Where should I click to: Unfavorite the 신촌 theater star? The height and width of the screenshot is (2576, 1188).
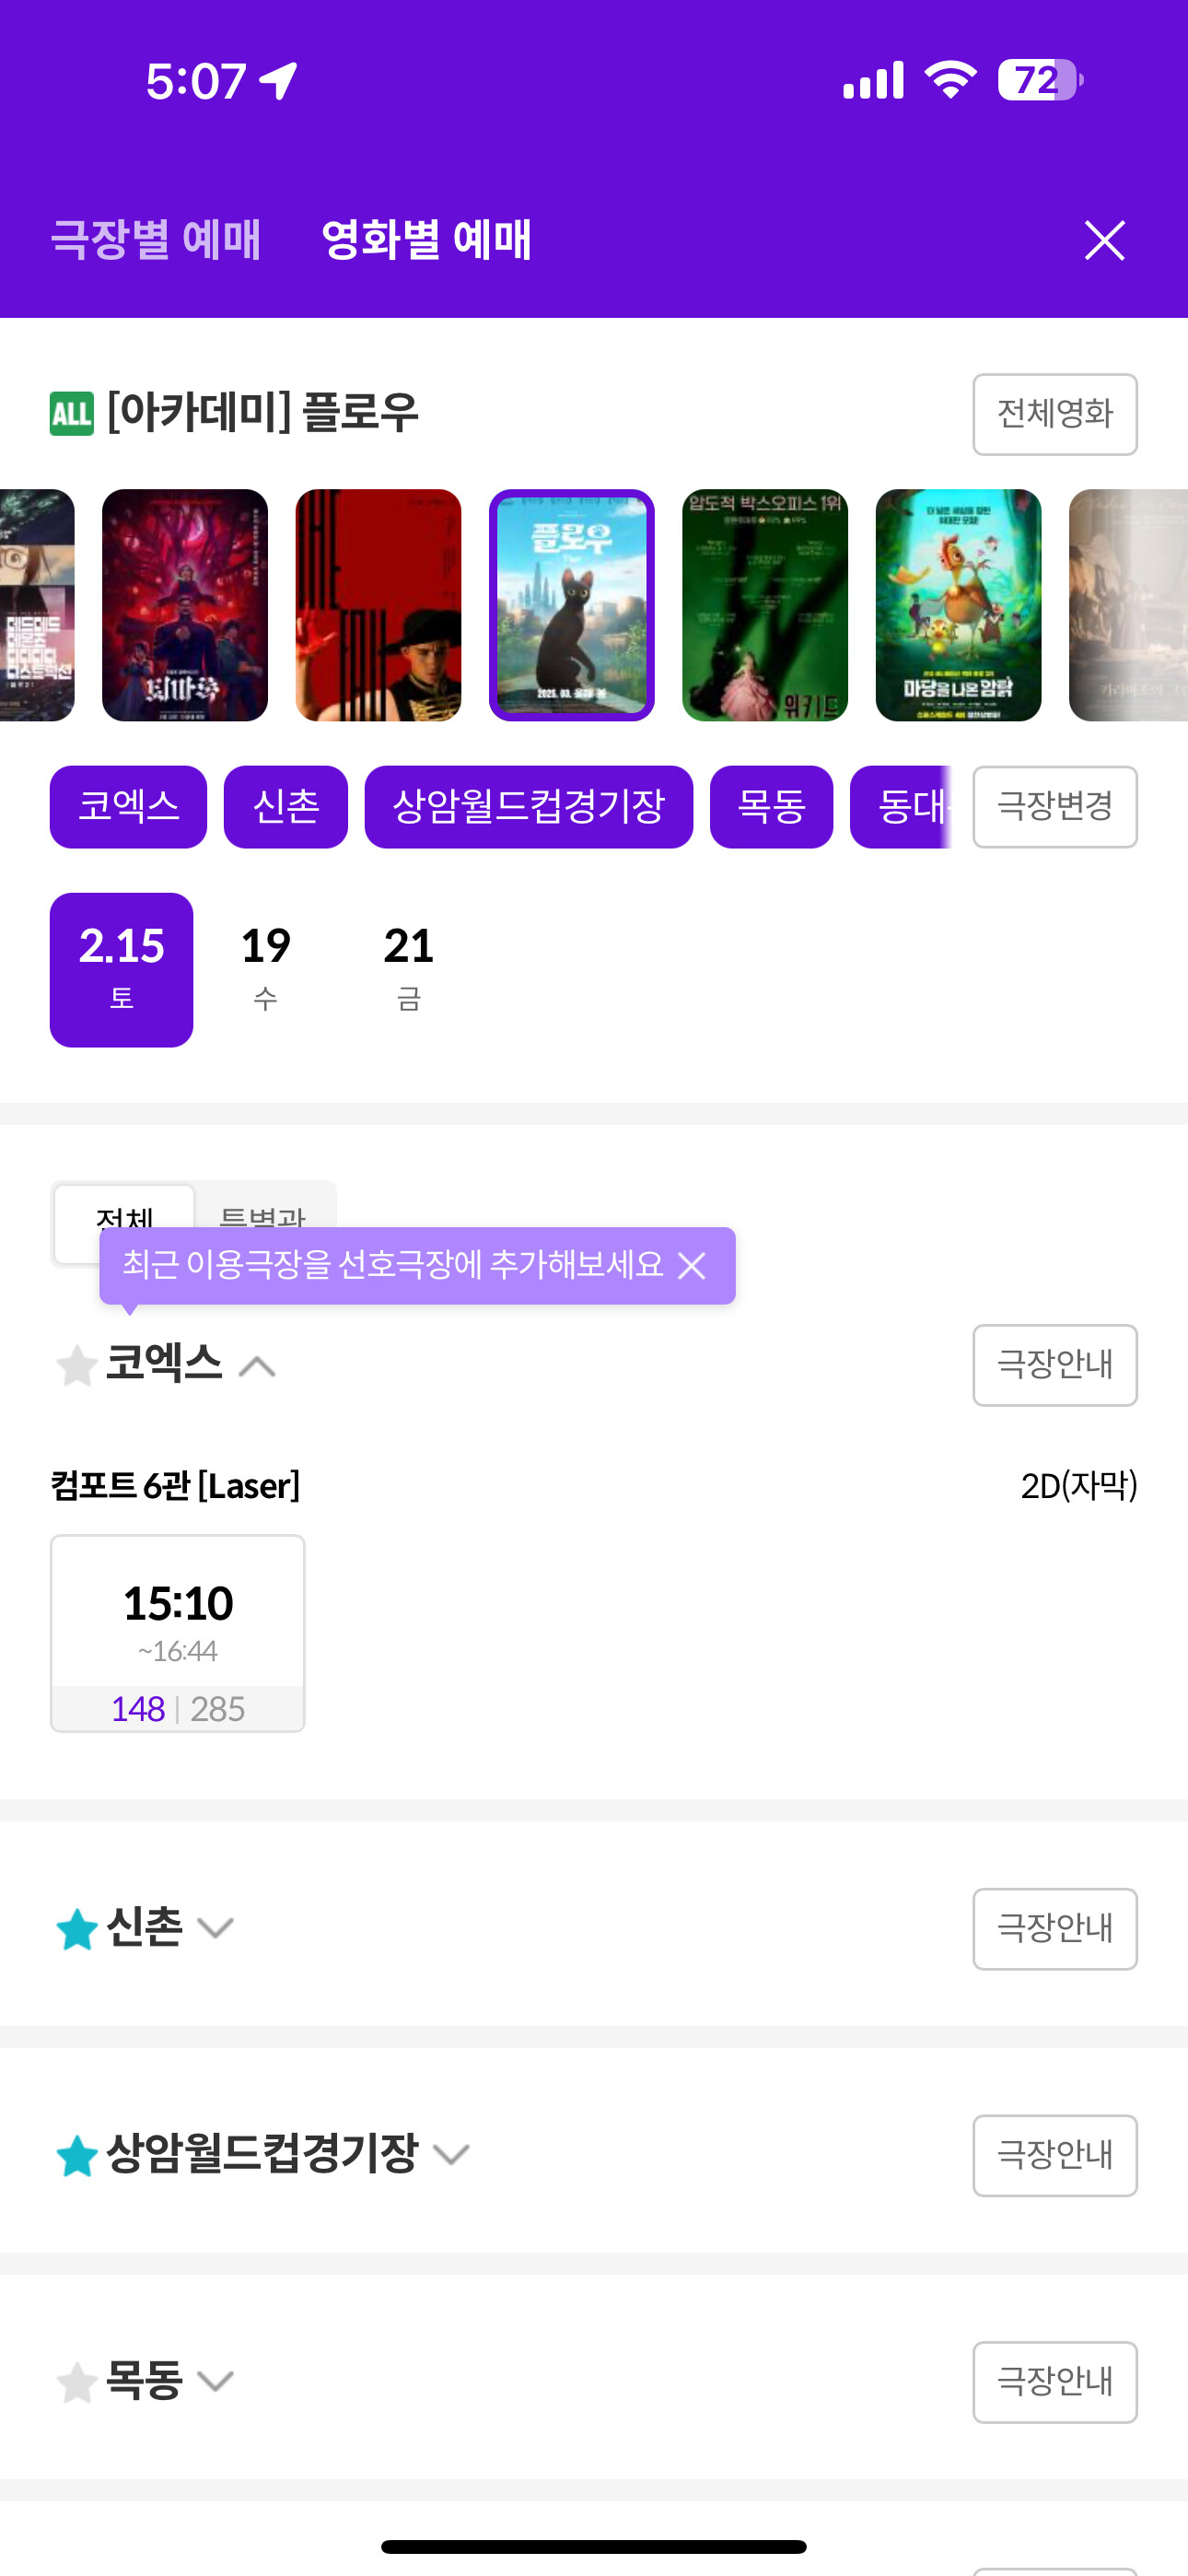[x=76, y=1929]
